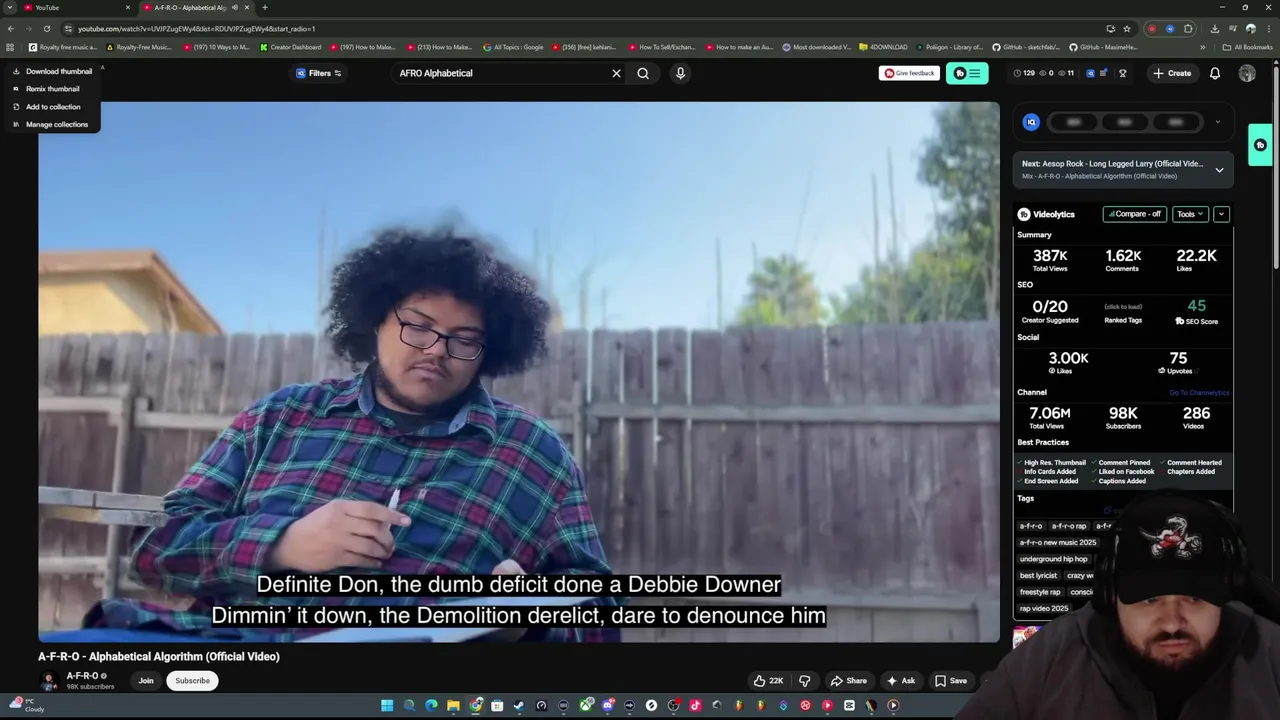Open Go To Channelytics link
1280x720 pixels.
1199,393
